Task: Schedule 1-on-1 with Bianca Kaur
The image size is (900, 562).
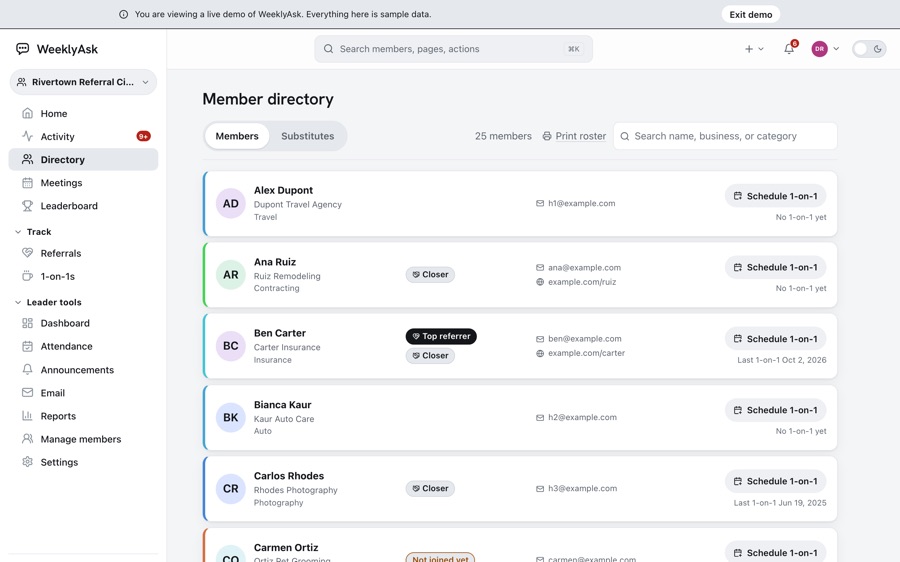Action: [x=775, y=410]
